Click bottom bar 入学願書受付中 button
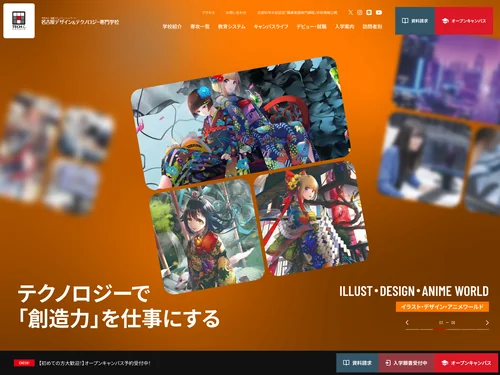 click(x=406, y=363)
